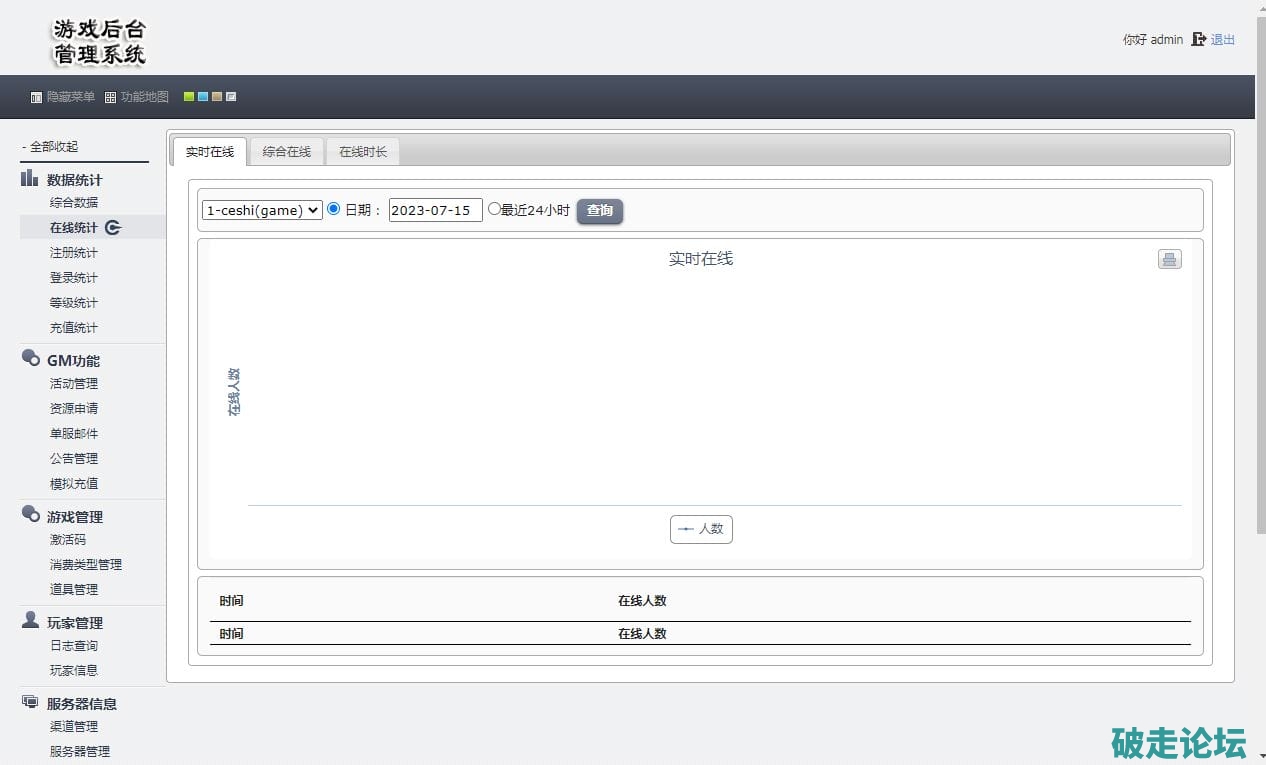Click the date input field

point(435,210)
